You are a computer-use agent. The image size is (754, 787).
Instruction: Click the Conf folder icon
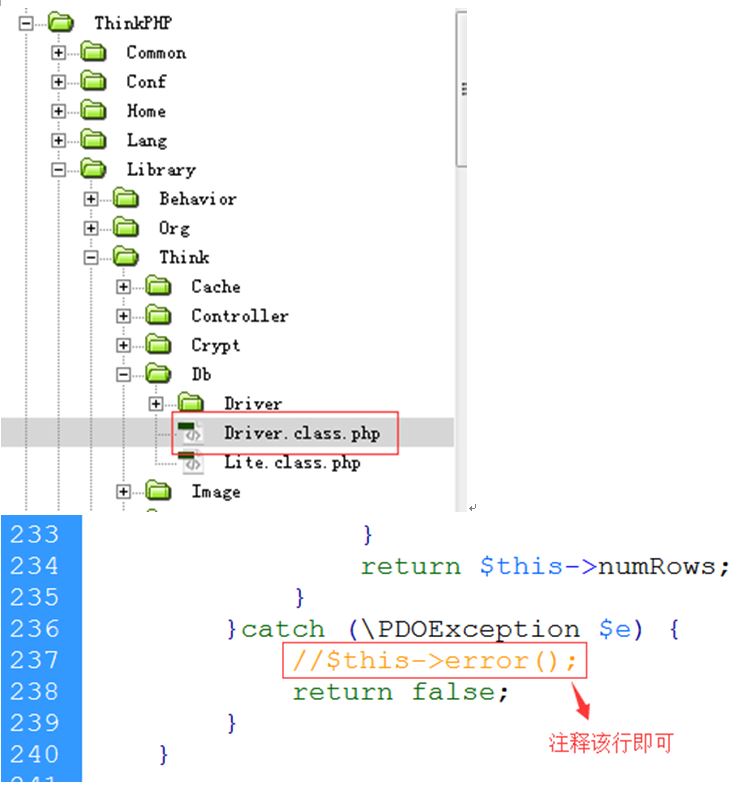tap(93, 81)
